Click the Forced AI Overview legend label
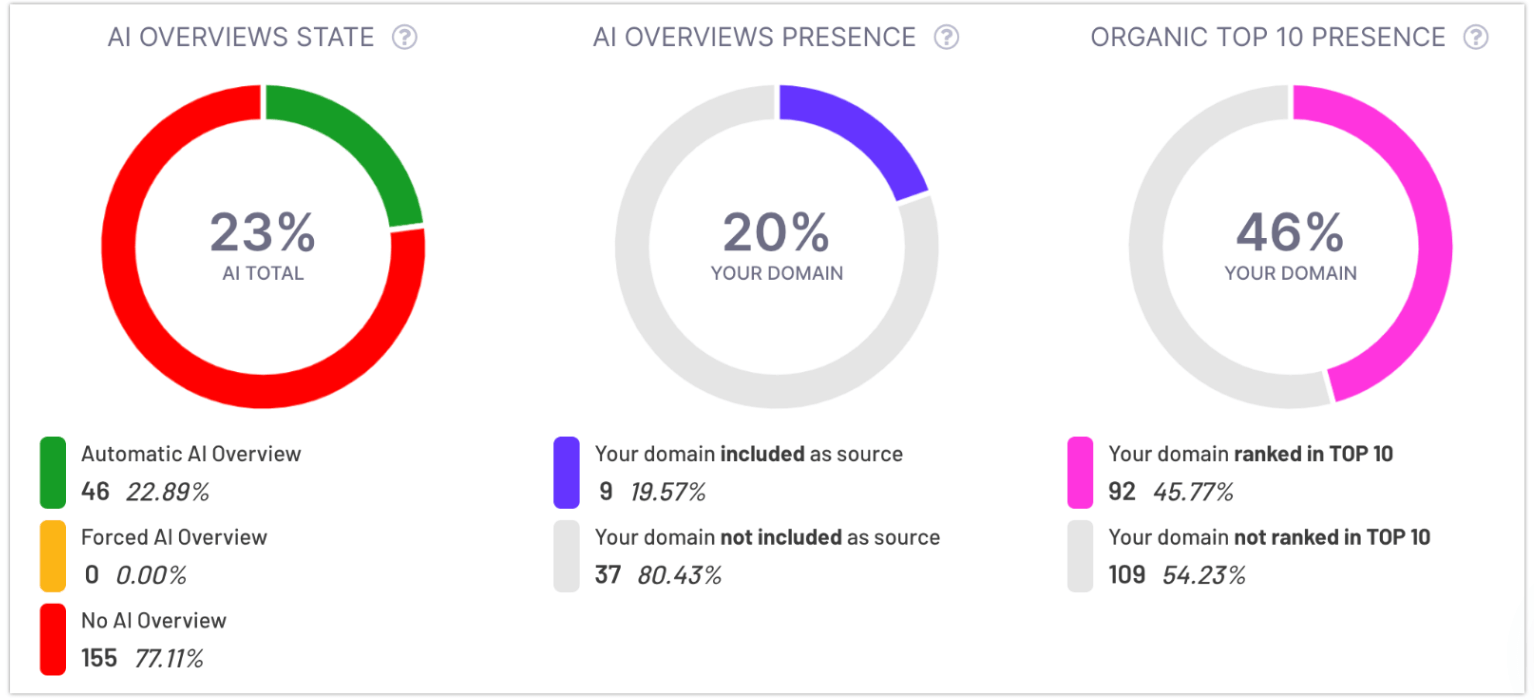 pos(174,537)
